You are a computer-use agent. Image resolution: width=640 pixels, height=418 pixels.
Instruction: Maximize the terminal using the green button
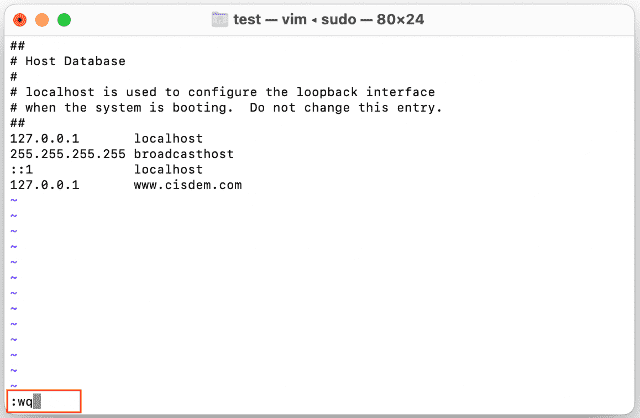click(63, 19)
